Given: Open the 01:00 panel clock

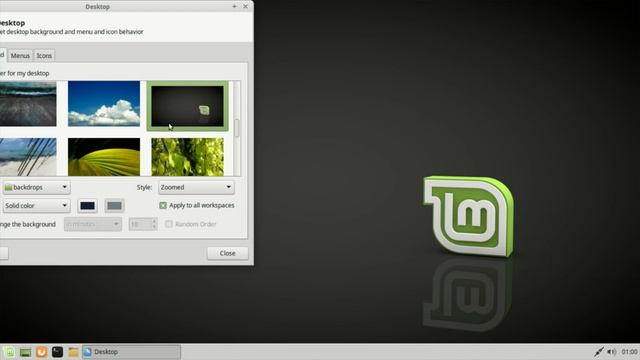Looking at the screenshot, I should tap(629, 352).
